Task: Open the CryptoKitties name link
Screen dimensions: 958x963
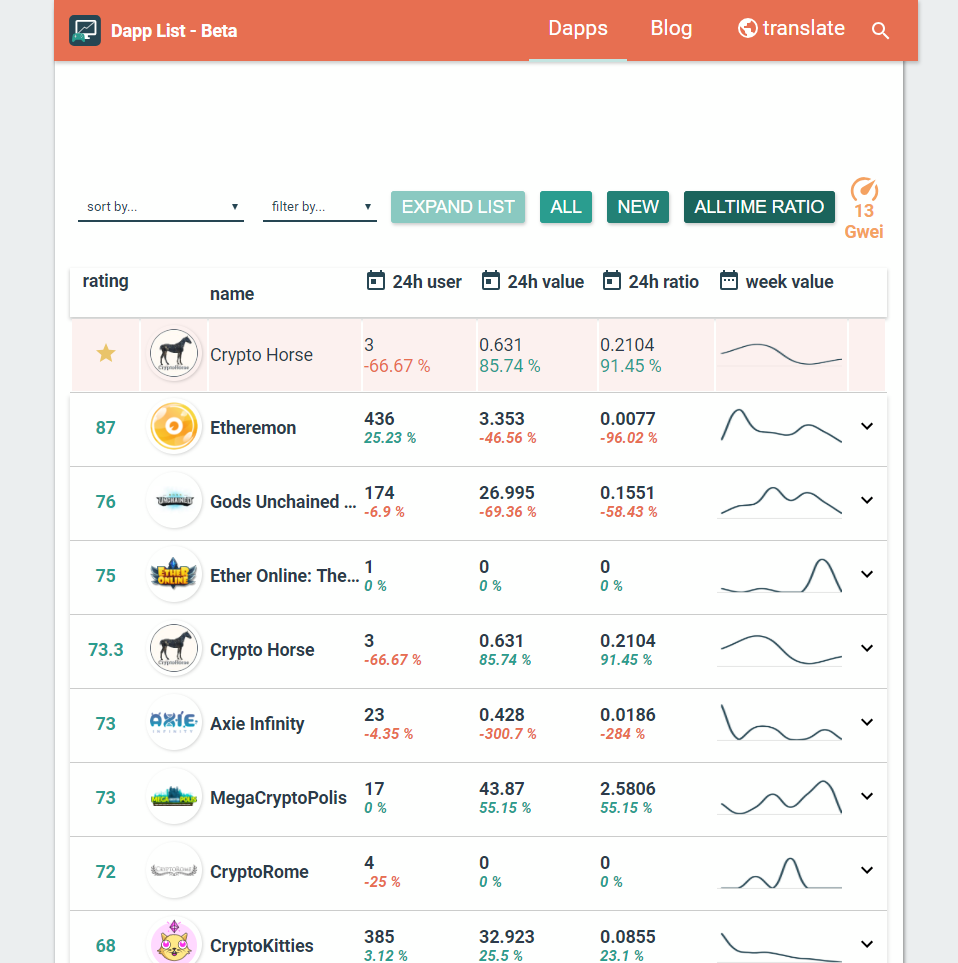Action: (x=262, y=946)
